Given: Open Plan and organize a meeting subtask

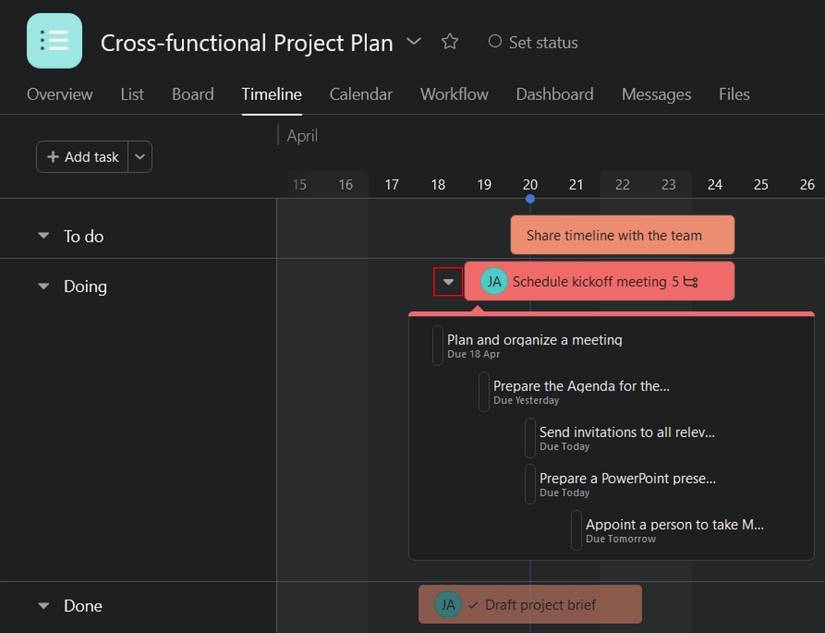Looking at the screenshot, I should coord(535,340).
